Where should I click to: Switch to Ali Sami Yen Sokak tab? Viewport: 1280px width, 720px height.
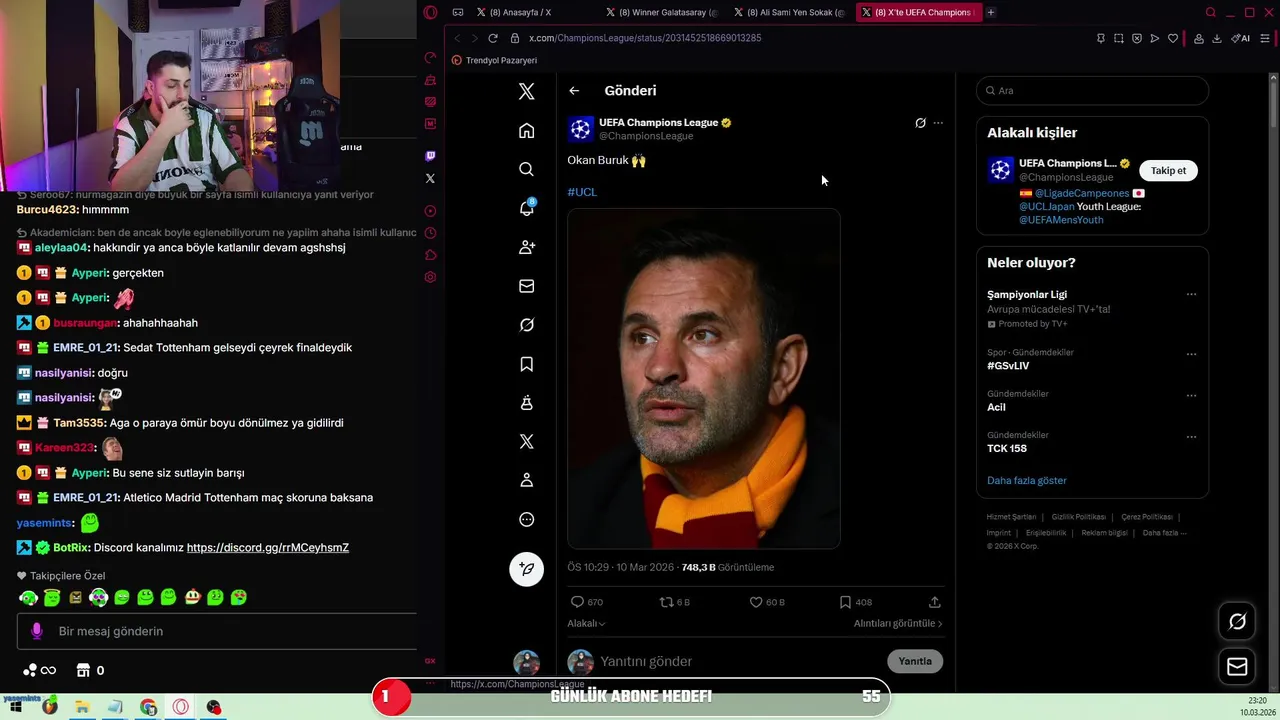coord(789,12)
